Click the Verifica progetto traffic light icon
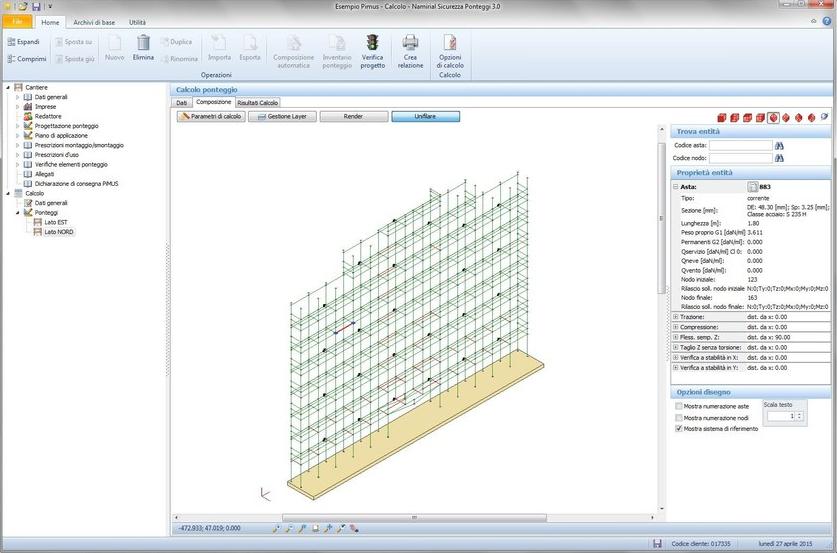 [372, 42]
